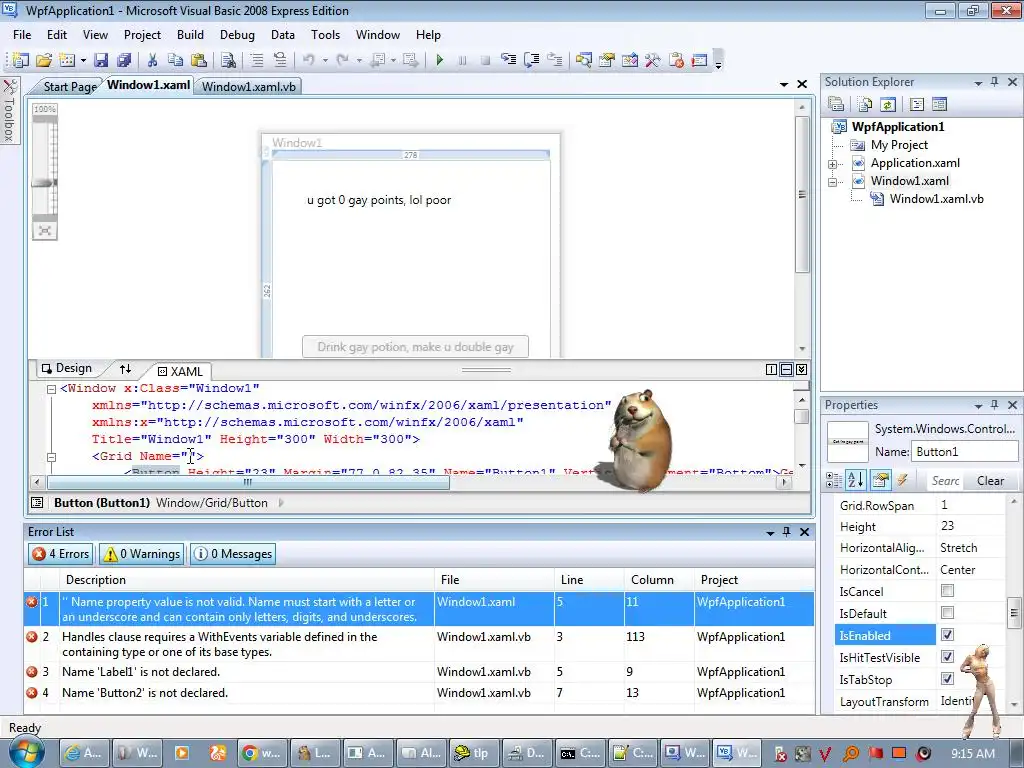
Task: Show Events lightning bolt in Properties panel
Action: pyautogui.click(x=903, y=481)
